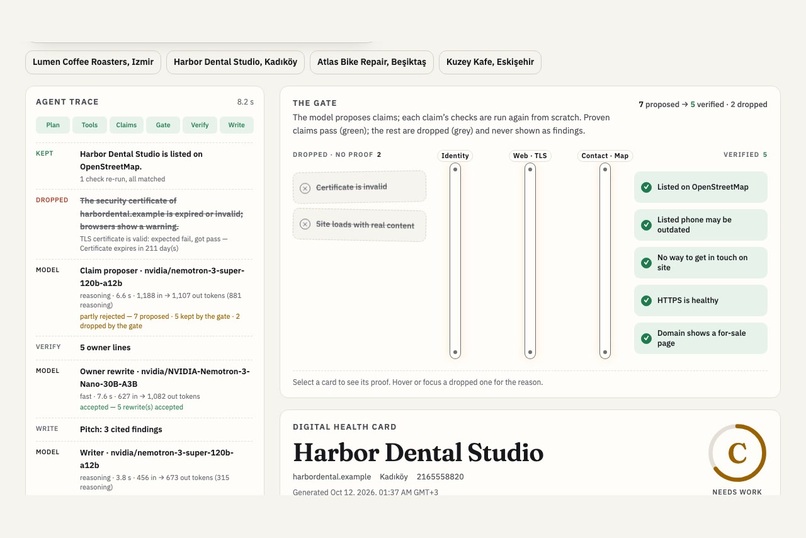Select the Writer nemotron-3-super model entry

point(144,471)
